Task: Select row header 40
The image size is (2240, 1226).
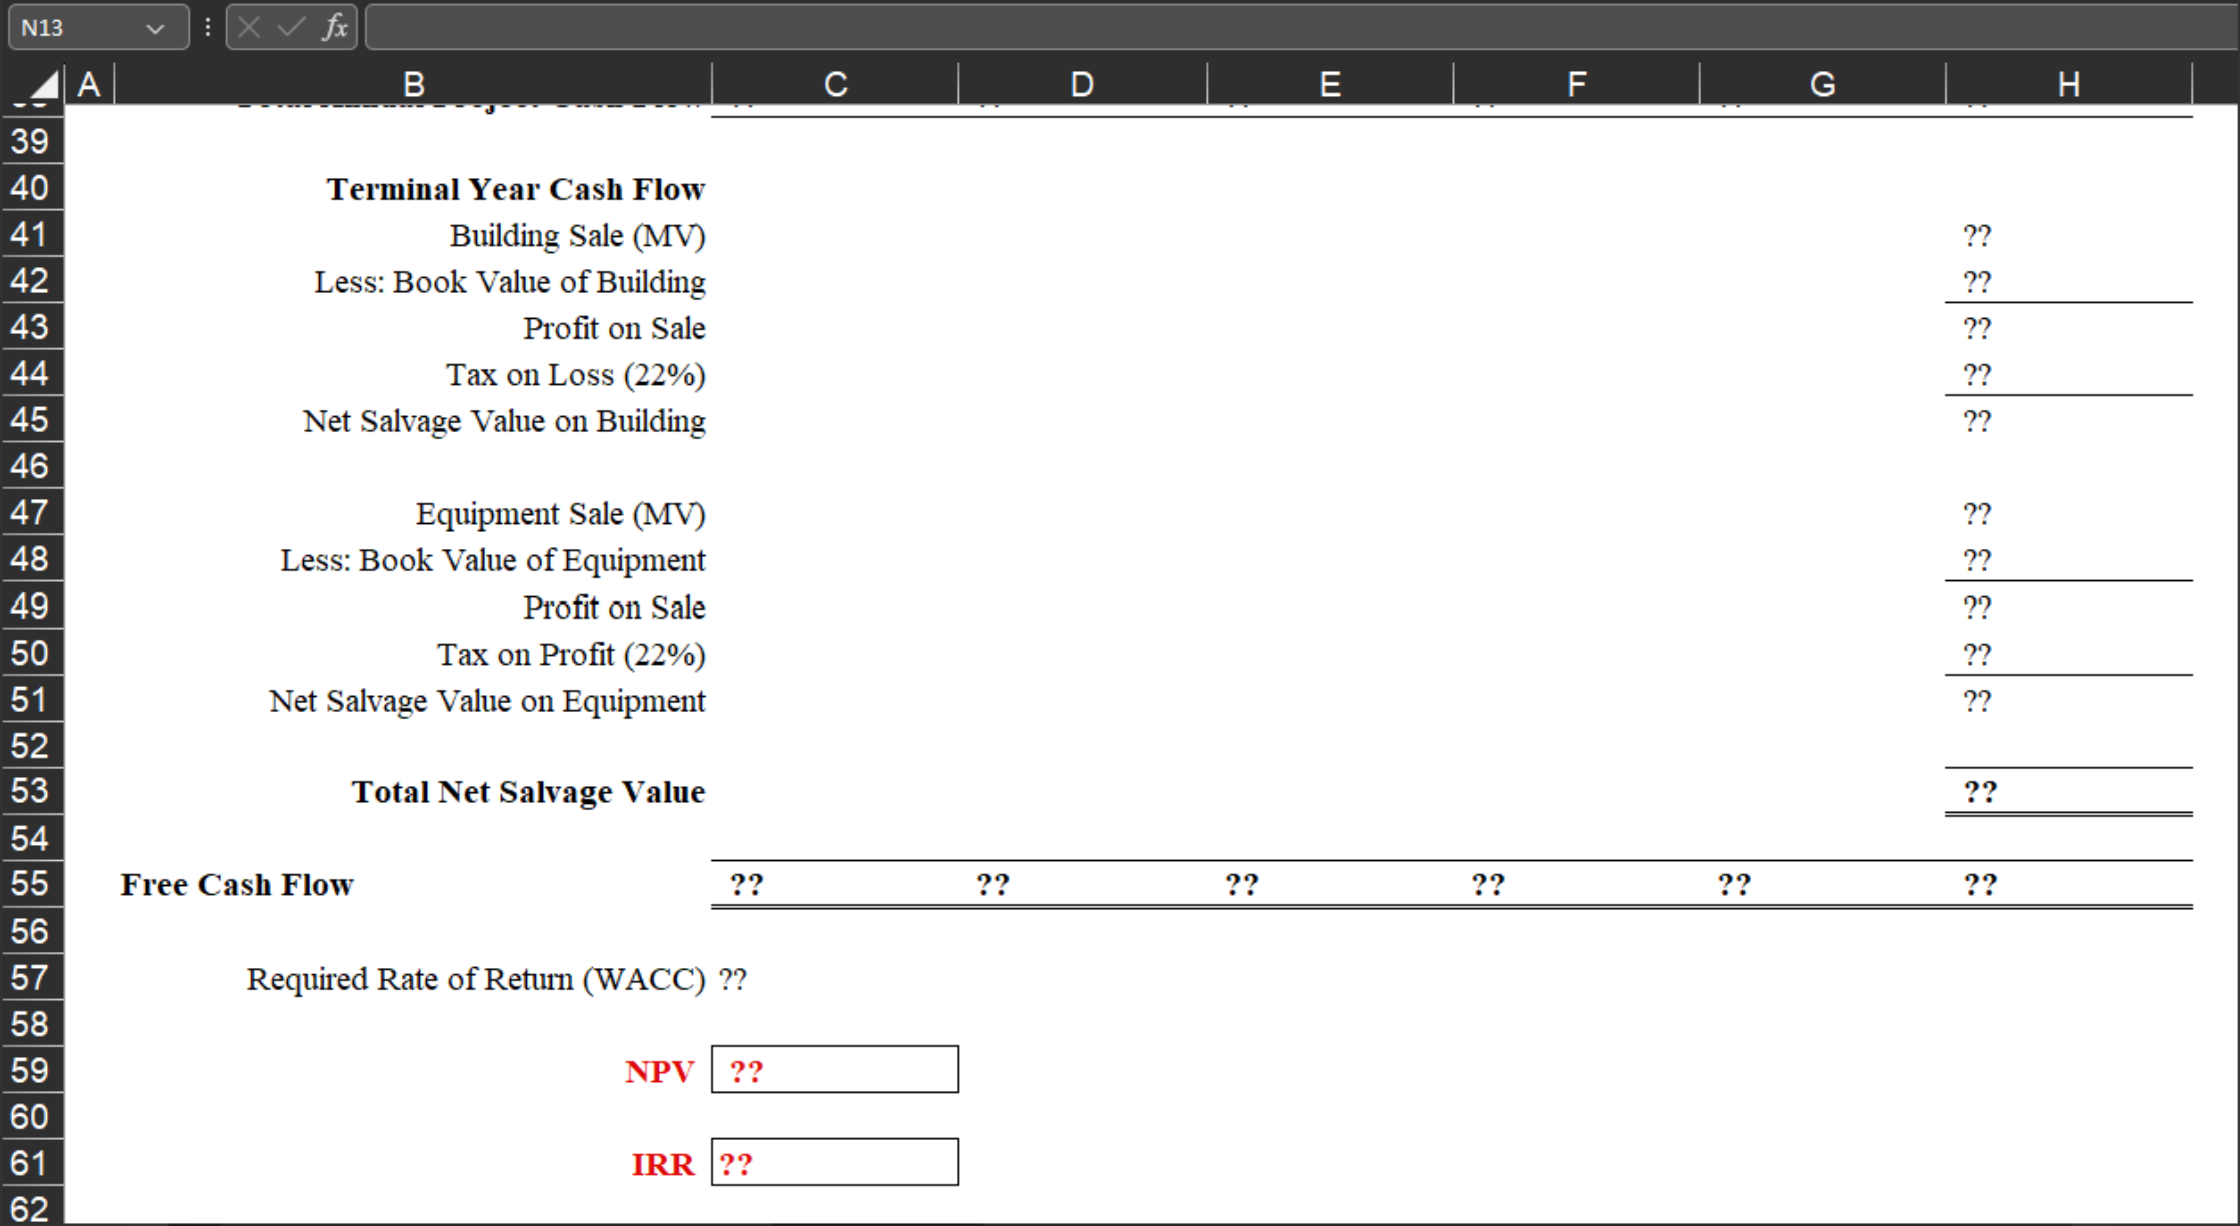Action: click(31, 188)
